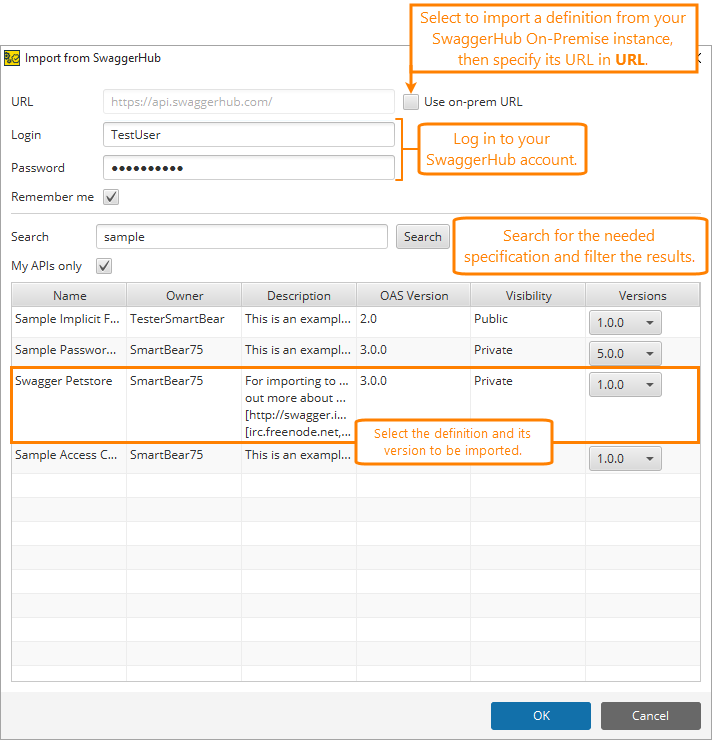Confirm import with the OK button

(x=541, y=715)
